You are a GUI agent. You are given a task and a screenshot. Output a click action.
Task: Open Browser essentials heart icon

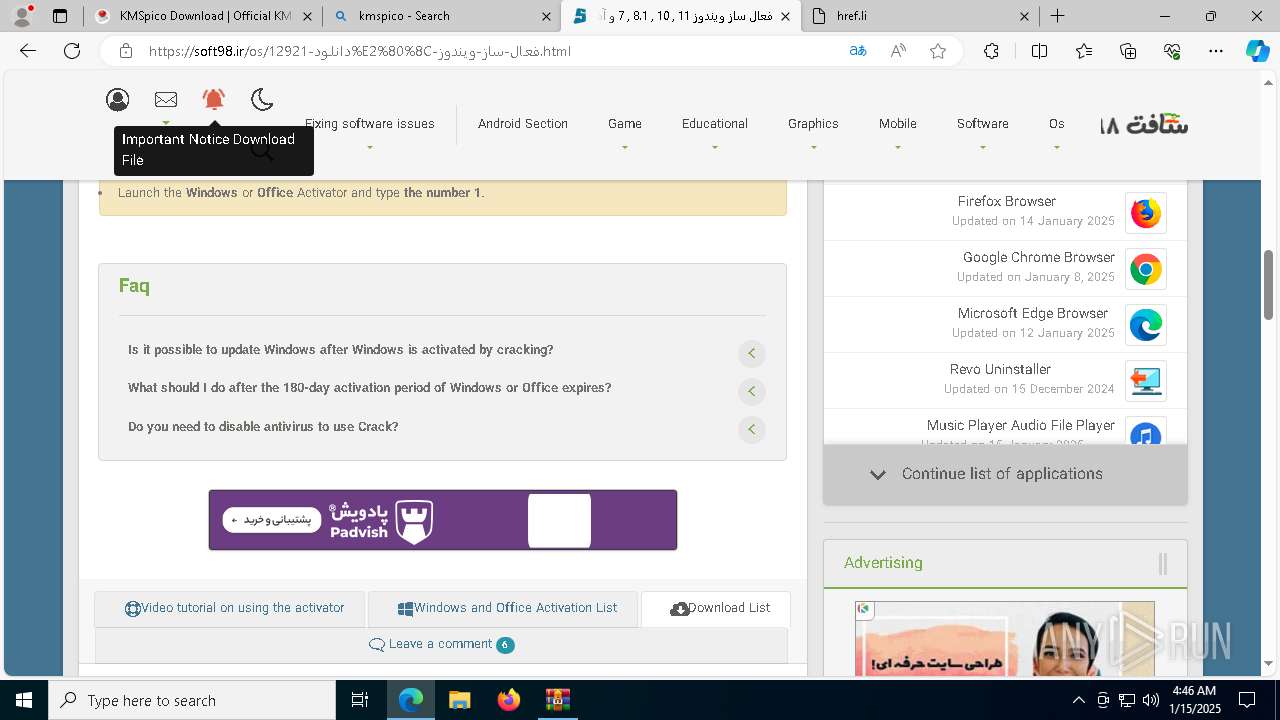click(x=1172, y=51)
